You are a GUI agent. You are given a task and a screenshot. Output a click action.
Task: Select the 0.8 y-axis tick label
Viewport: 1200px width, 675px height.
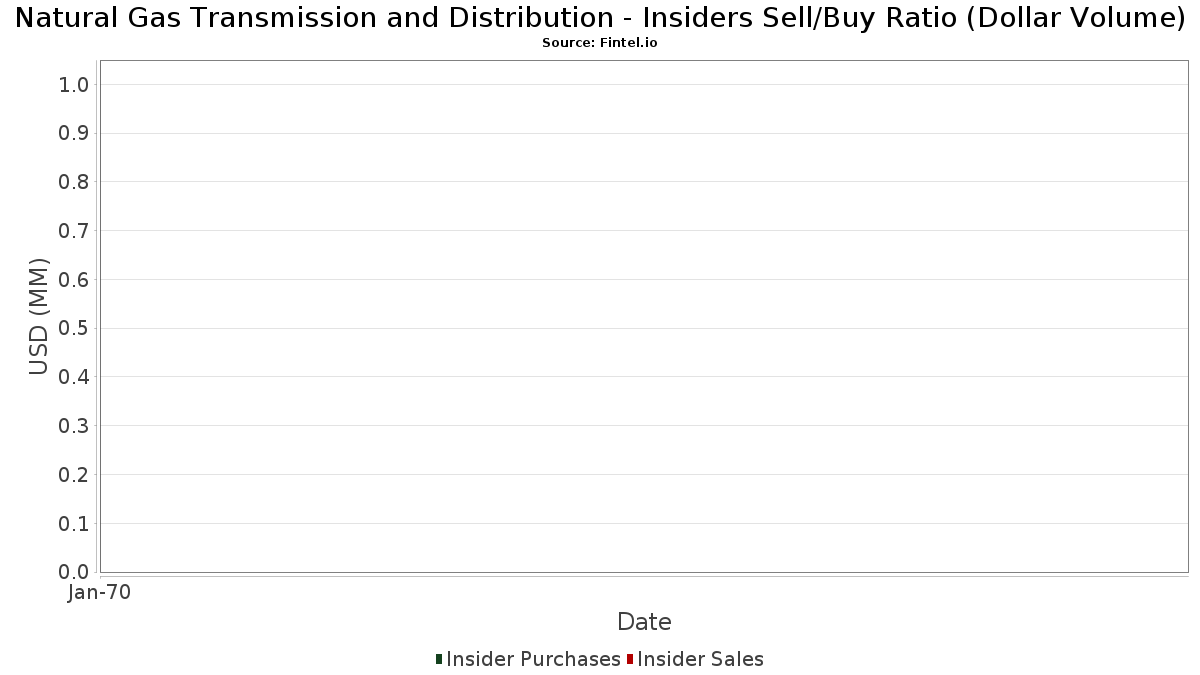pyautogui.click(x=75, y=182)
